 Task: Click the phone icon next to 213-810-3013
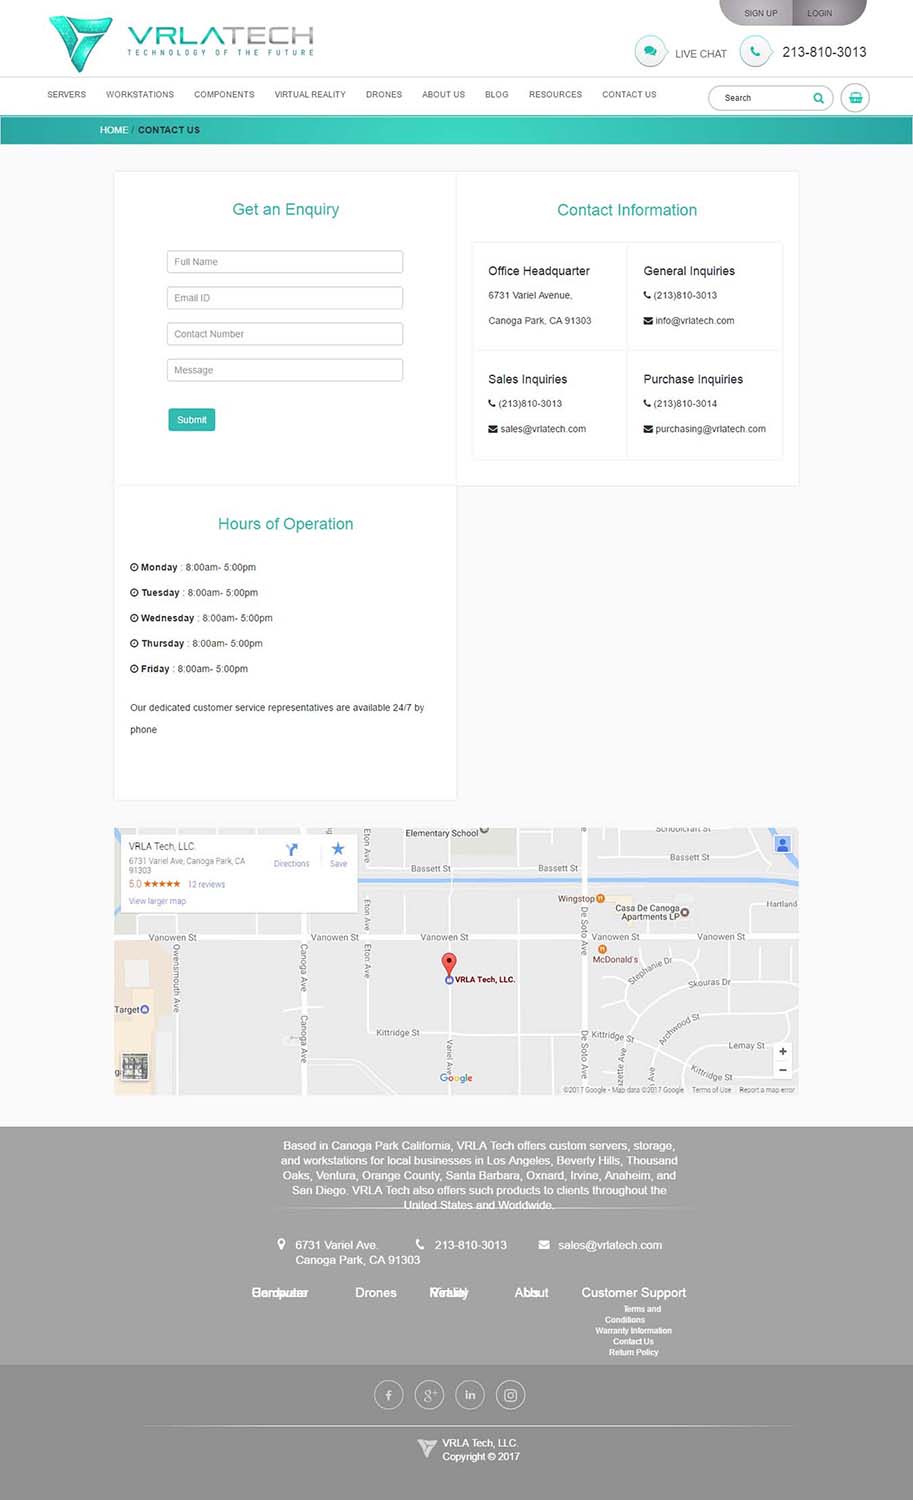[756, 51]
